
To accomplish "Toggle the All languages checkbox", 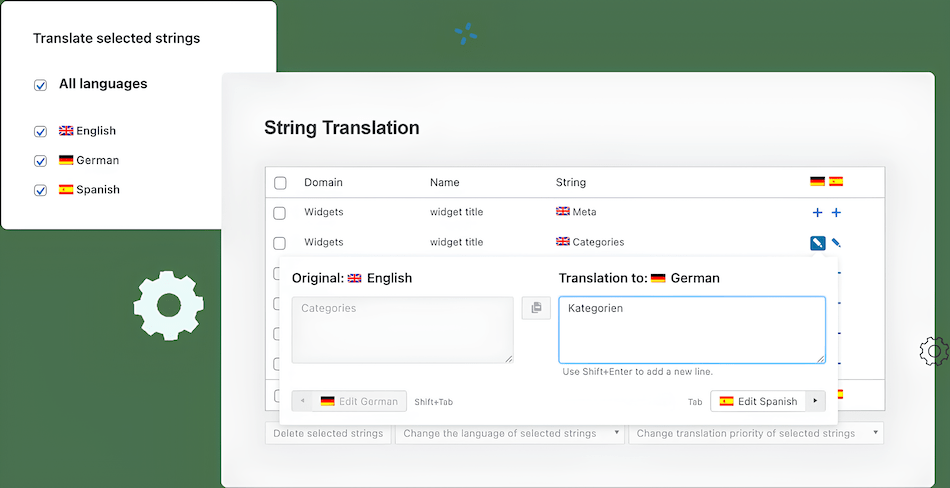I will [x=40, y=85].
